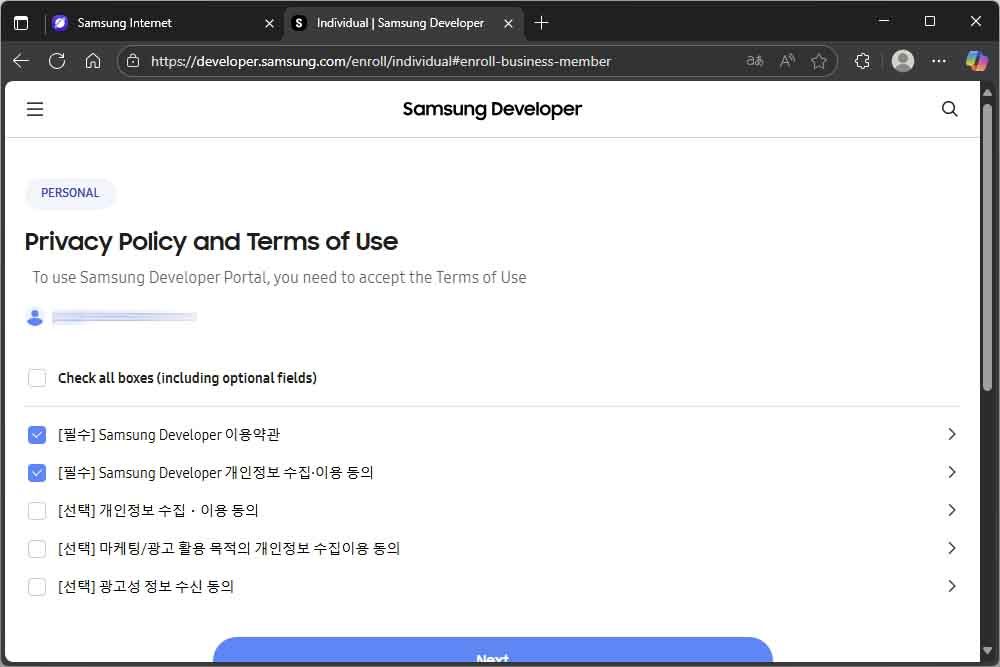Click the Samsung Internet tab favicon

tap(60, 23)
